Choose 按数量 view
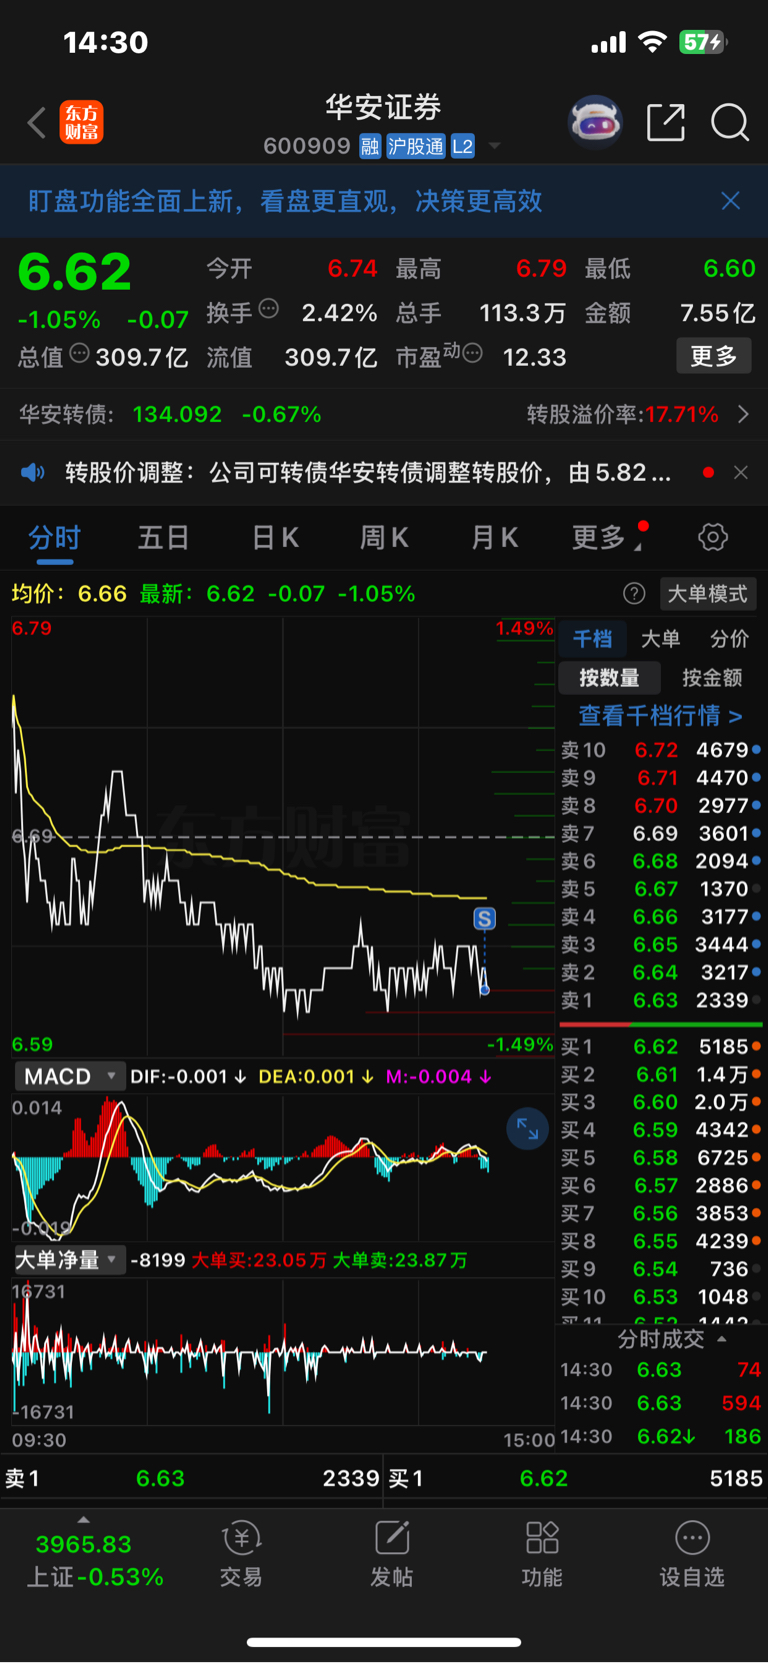768x1663 pixels. click(609, 678)
